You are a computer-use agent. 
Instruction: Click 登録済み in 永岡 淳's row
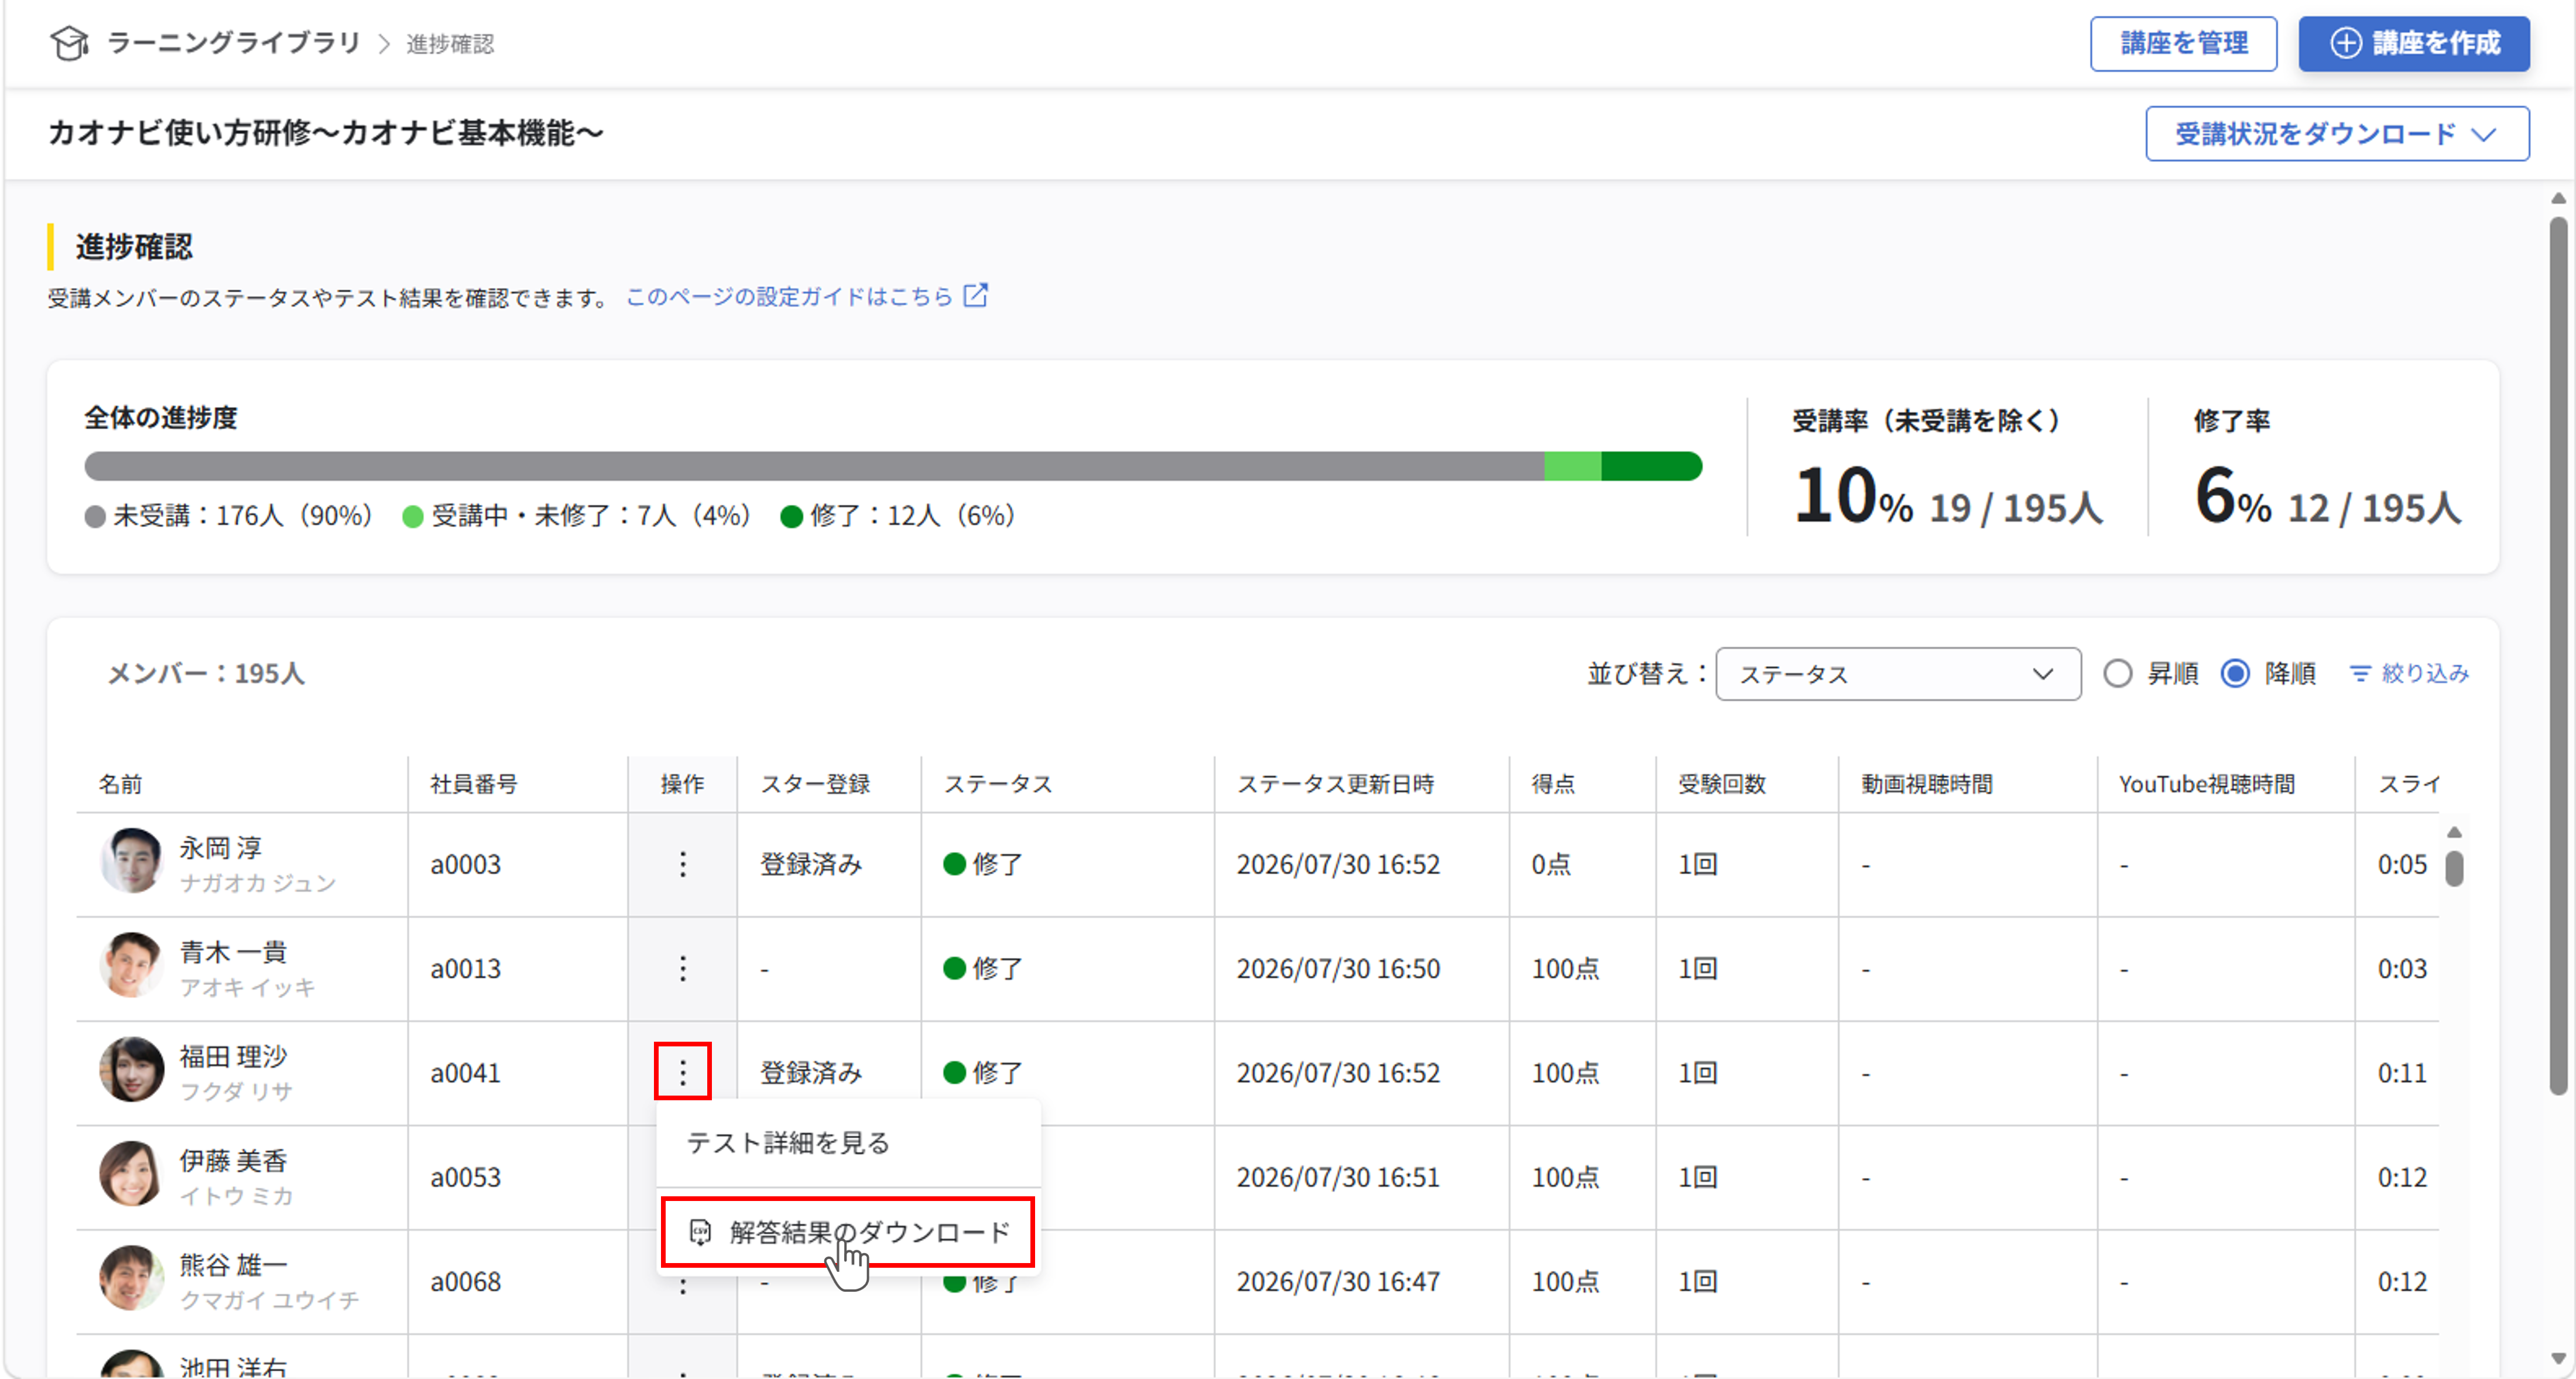pyautogui.click(x=811, y=864)
